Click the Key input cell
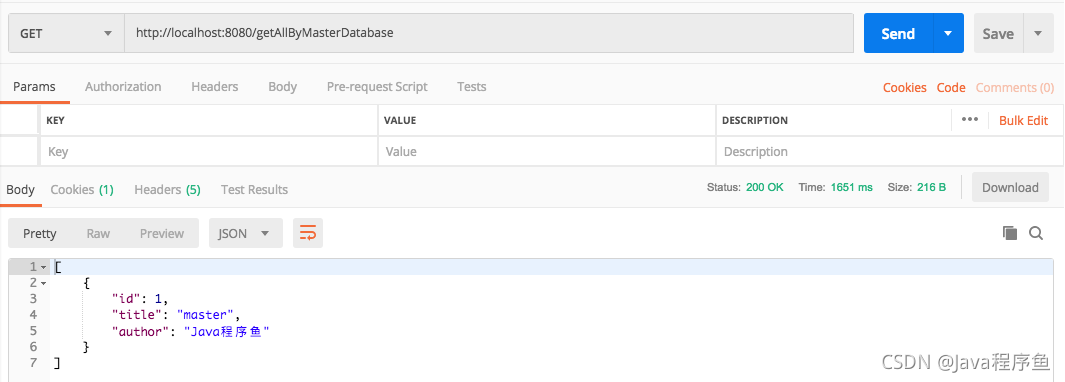This screenshot has height=382, width=1065. point(208,152)
